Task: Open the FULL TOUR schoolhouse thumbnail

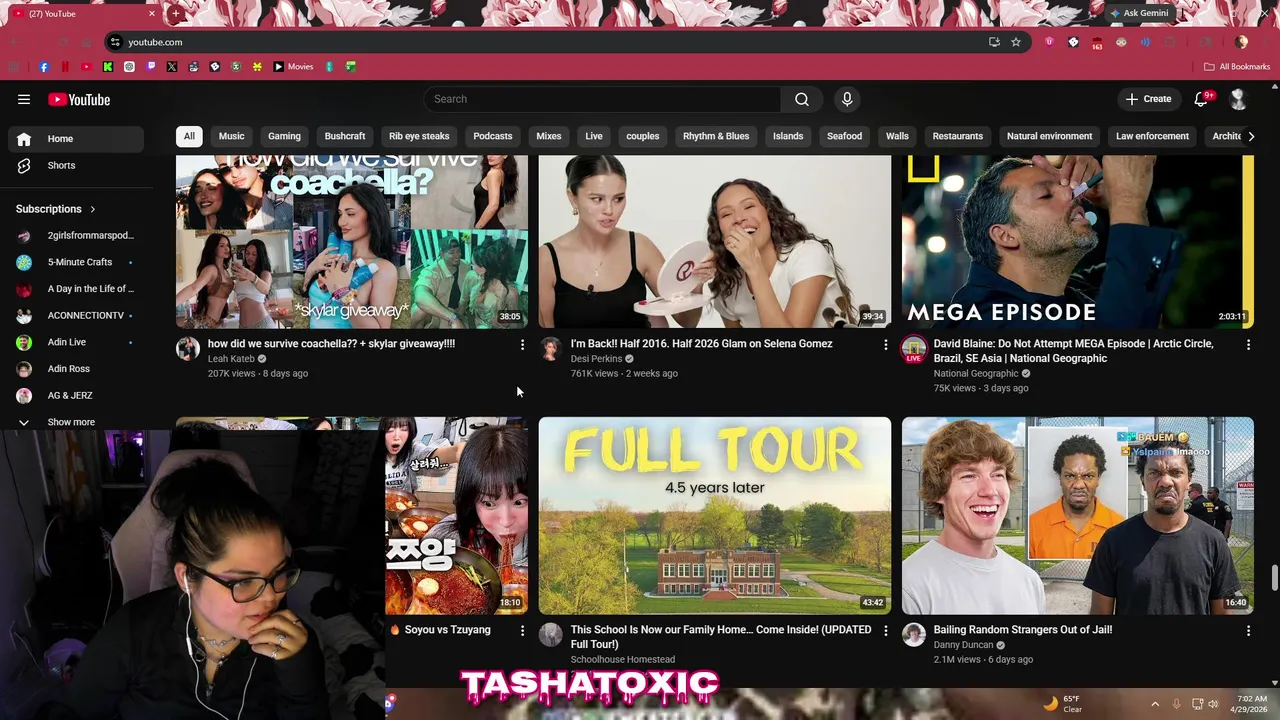Action: 715,515
